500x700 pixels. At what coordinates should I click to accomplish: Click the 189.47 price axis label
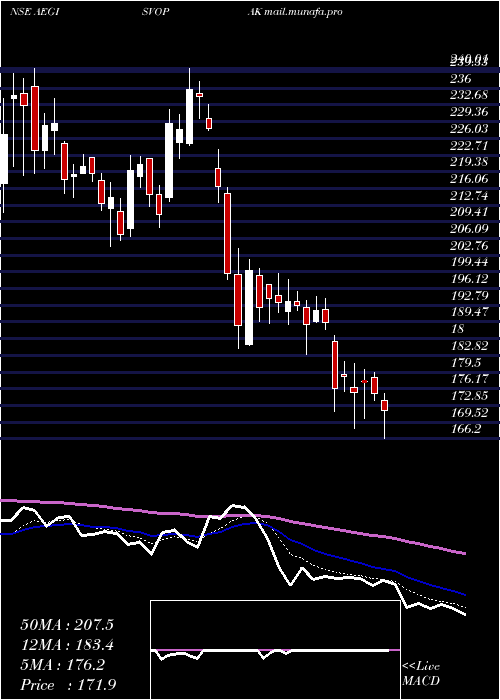pos(469,312)
